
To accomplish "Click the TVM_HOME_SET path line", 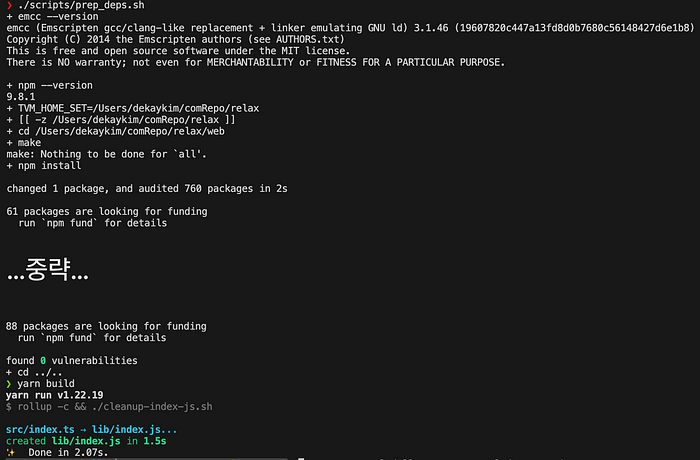I will click(133, 108).
